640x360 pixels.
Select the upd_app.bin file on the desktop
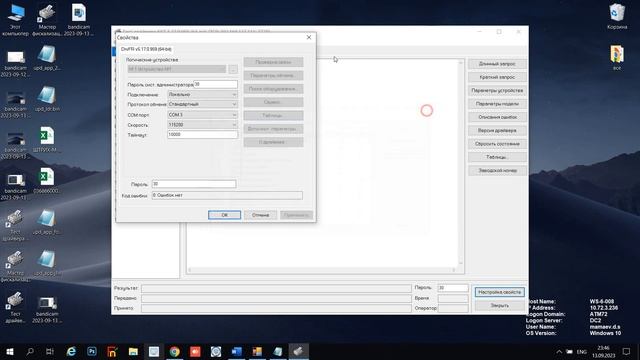tap(47, 263)
